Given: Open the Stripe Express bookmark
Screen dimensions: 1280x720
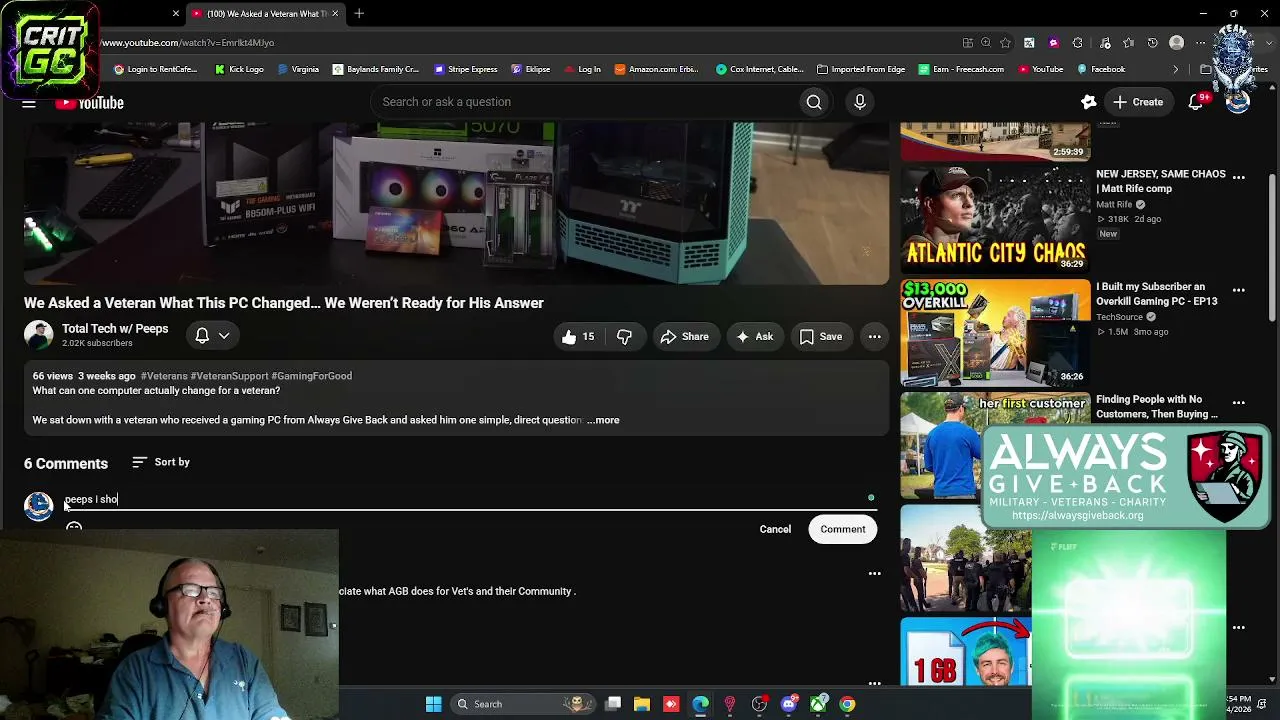Looking at the screenshot, I should point(465,69).
